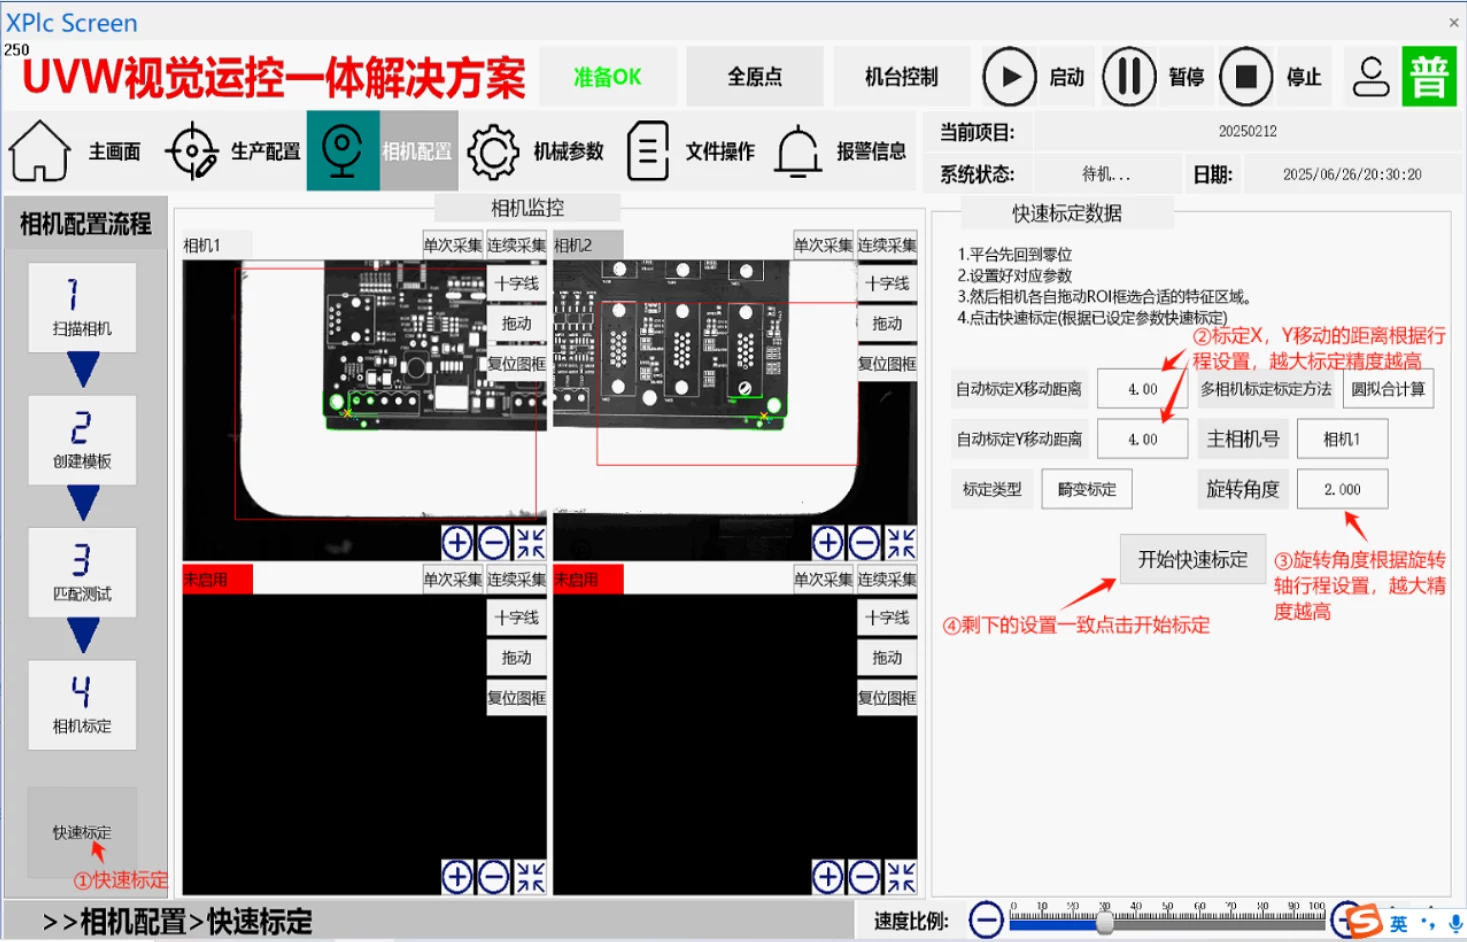Open the 文件操作 file operations page

pyautogui.click(x=690, y=151)
